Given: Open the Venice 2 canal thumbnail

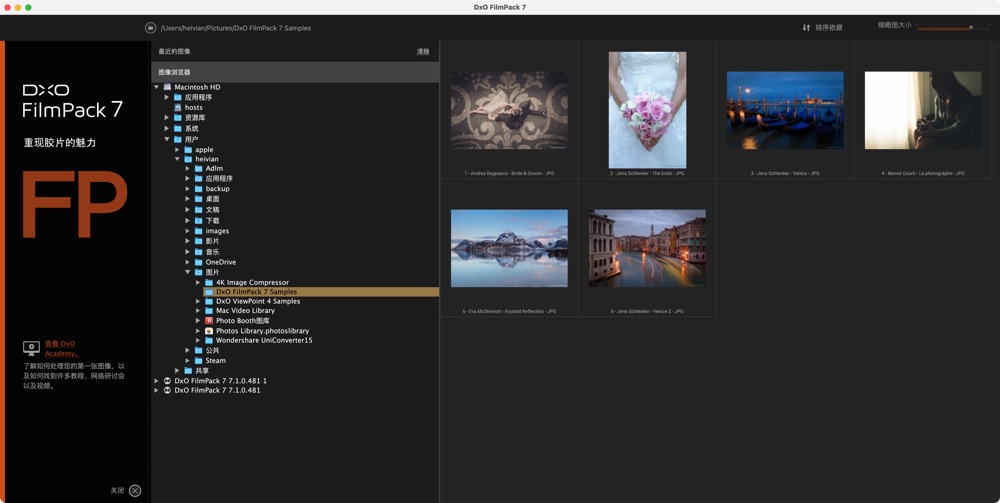Looking at the screenshot, I should click(x=647, y=248).
